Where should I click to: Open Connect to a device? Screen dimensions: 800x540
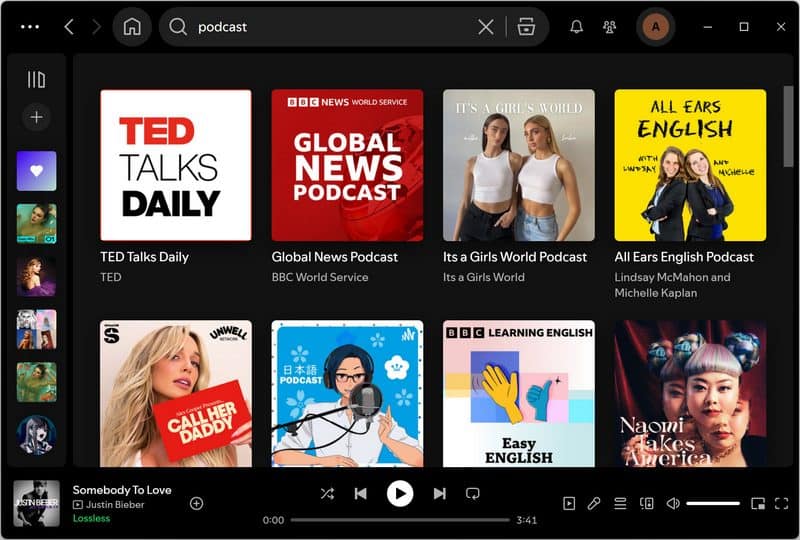(x=646, y=504)
